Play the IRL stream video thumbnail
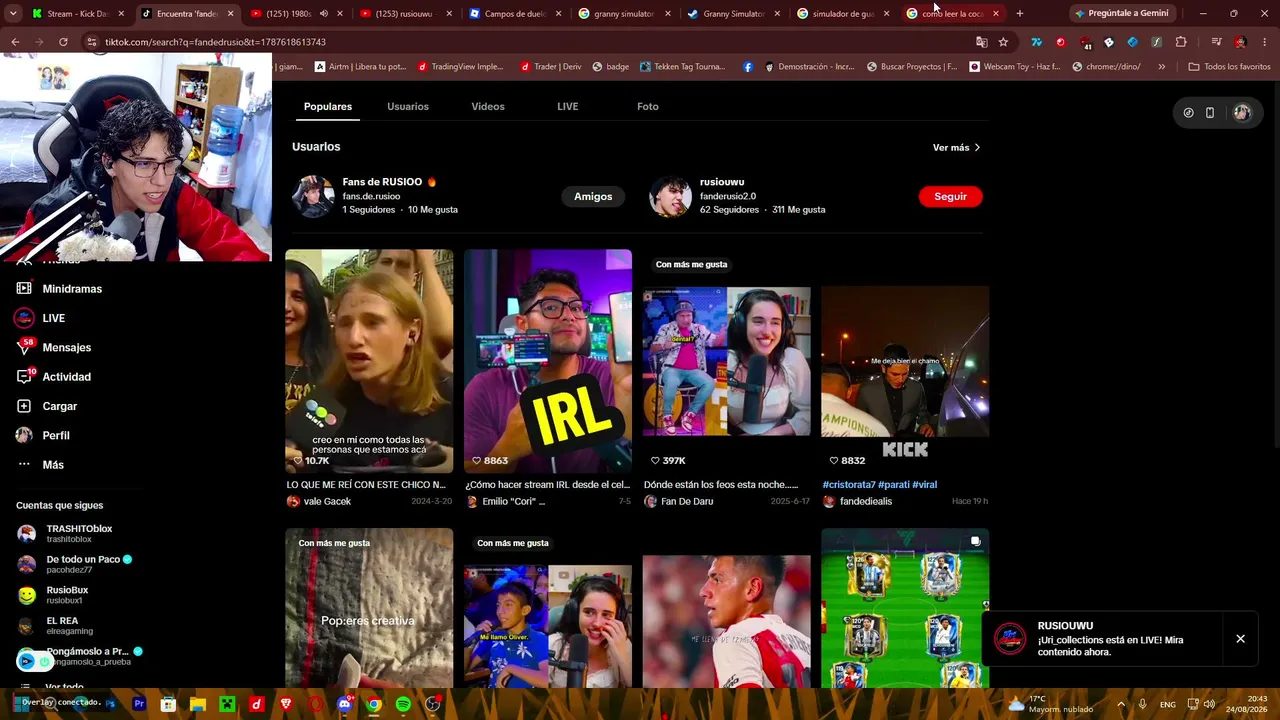This screenshot has width=1280, height=720. [x=548, y=361]
